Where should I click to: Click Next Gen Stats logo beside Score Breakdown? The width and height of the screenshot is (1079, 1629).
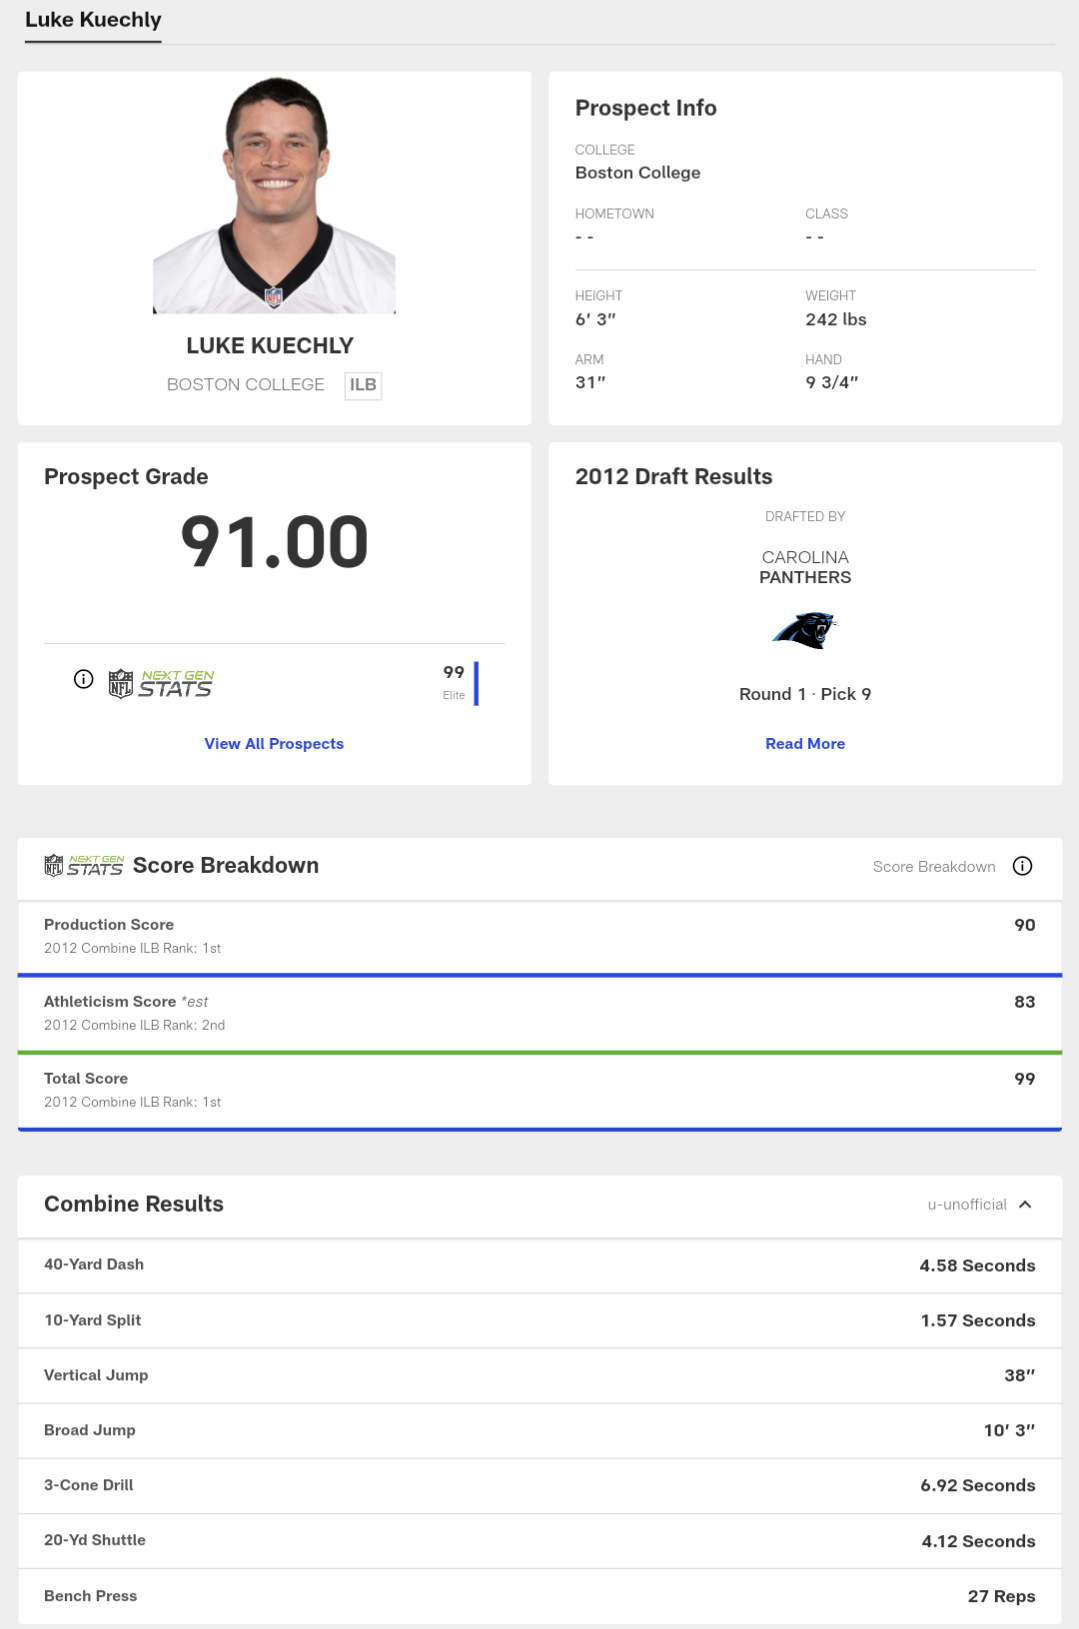point(84,866)
